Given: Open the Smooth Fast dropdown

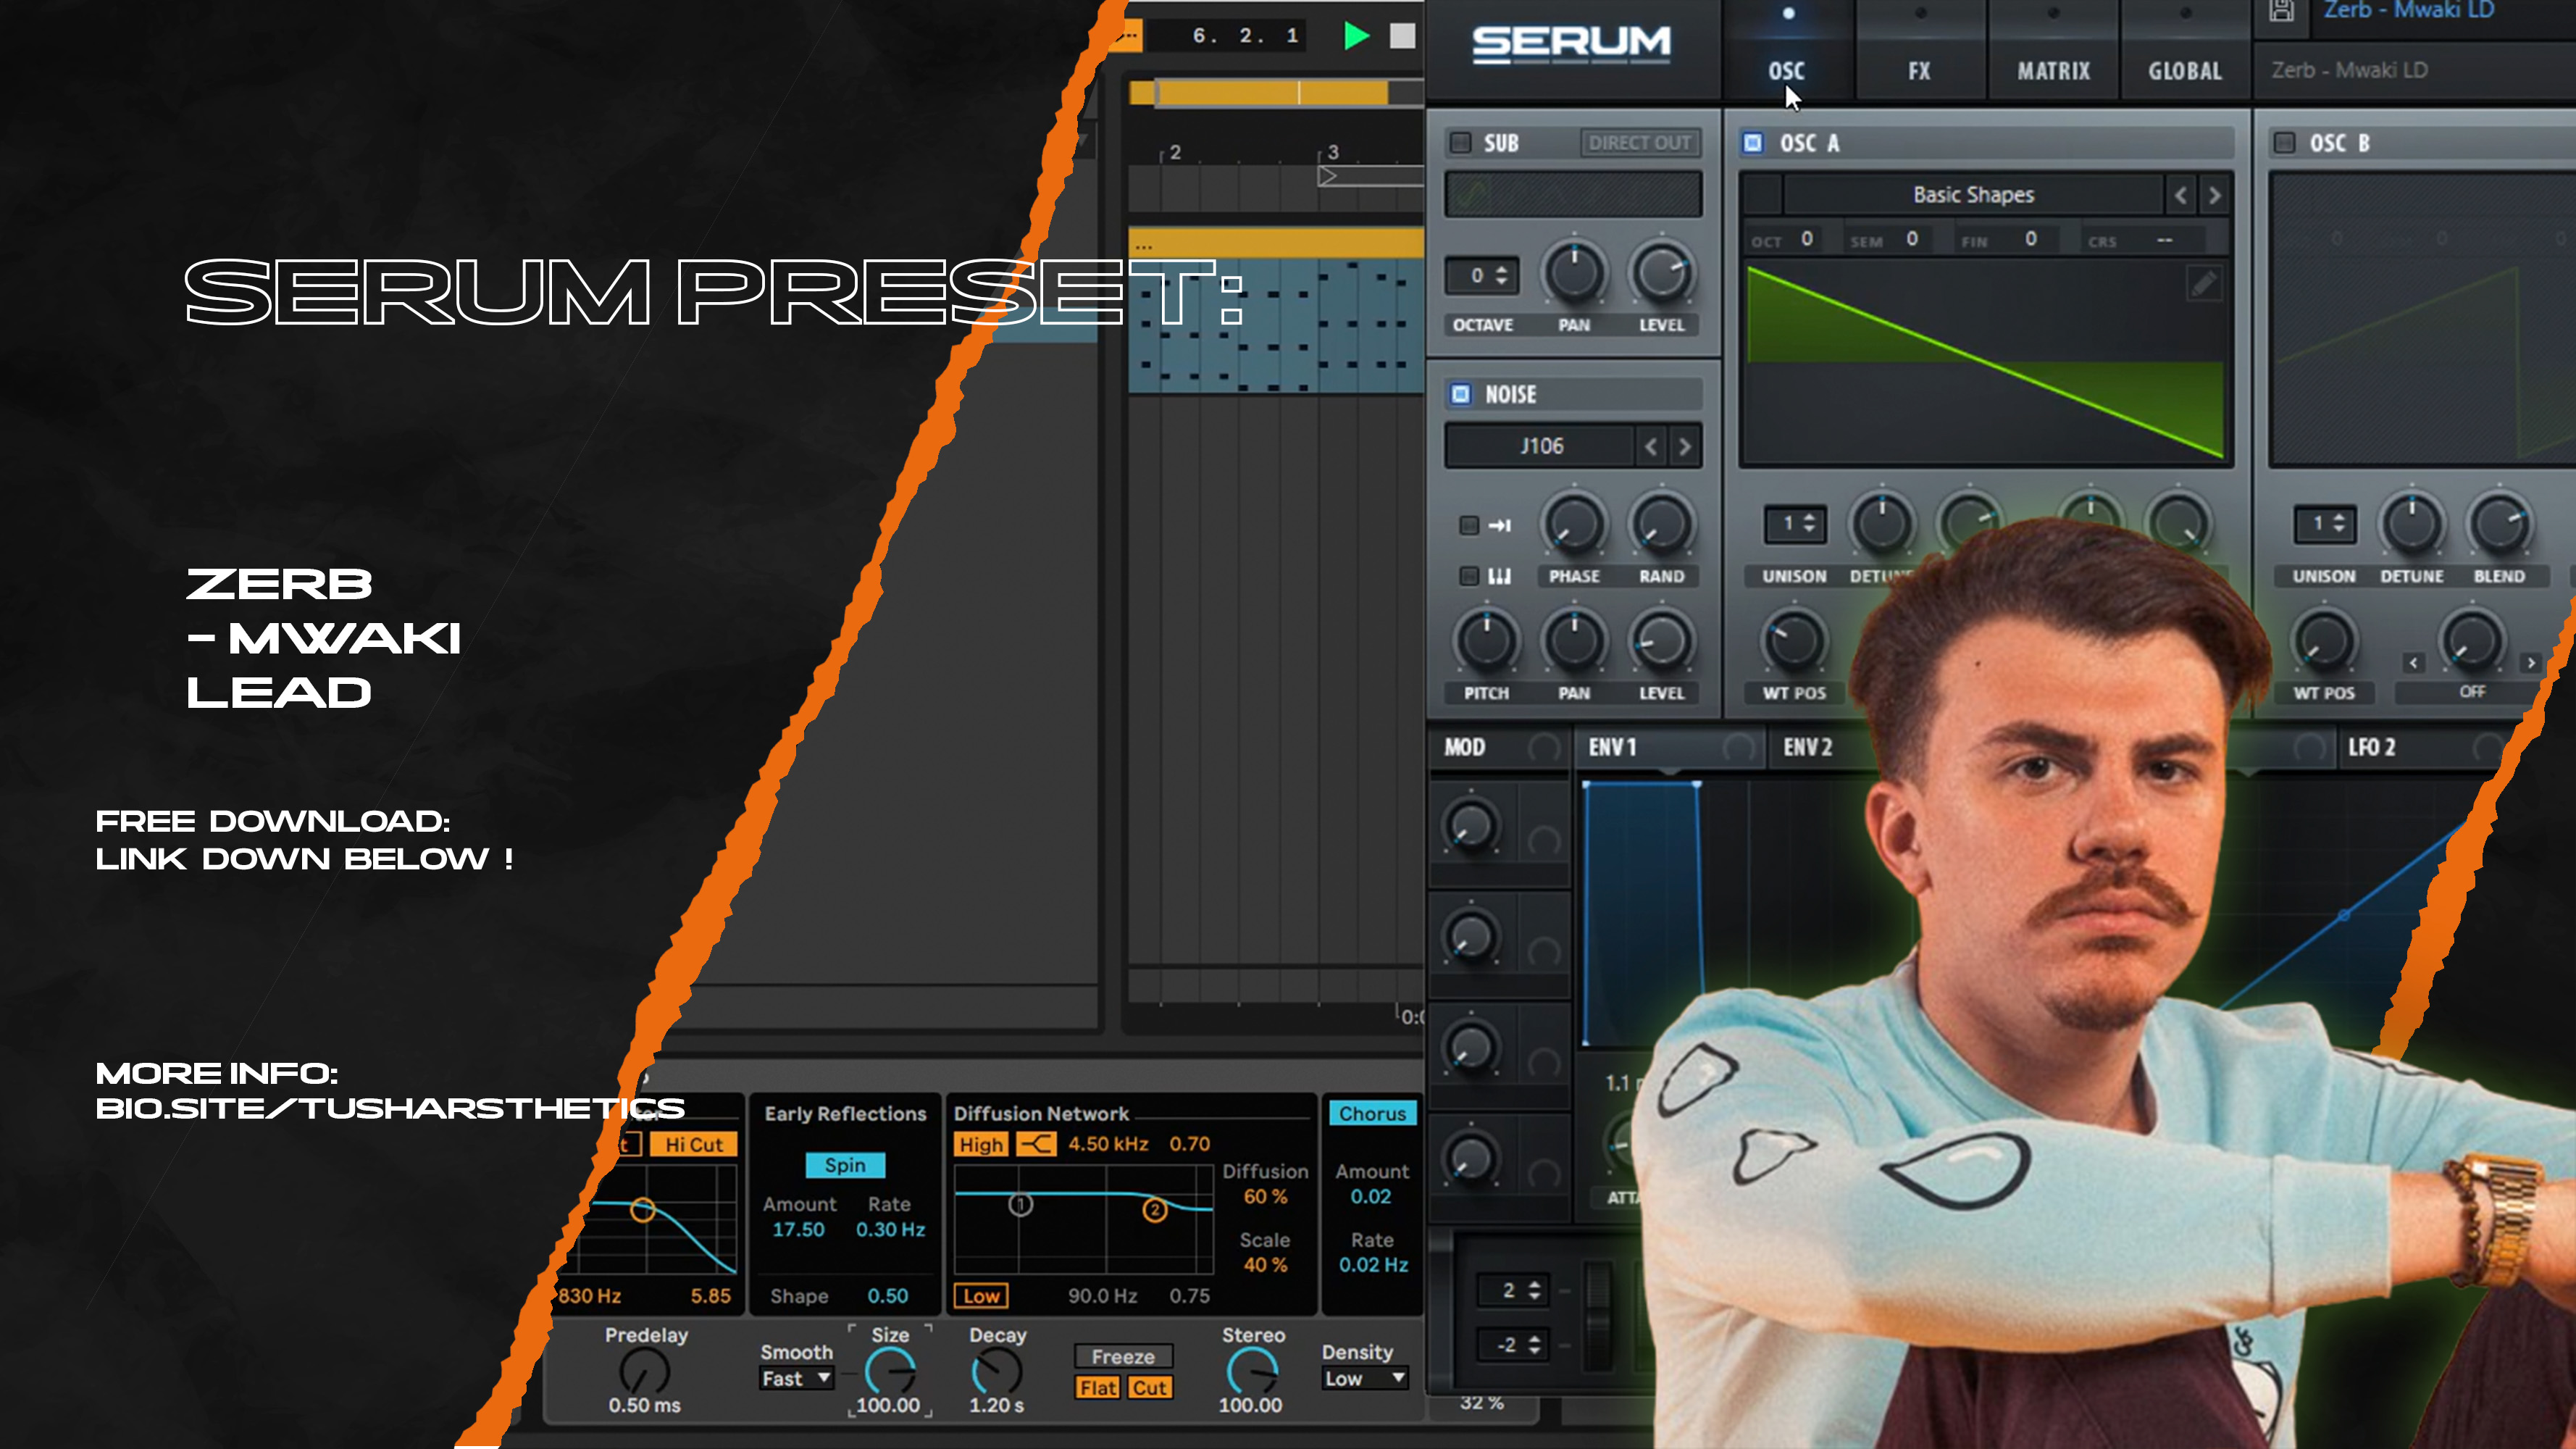Looking at the screenshot, I should pyautogui.click(x=796, y=1379).
